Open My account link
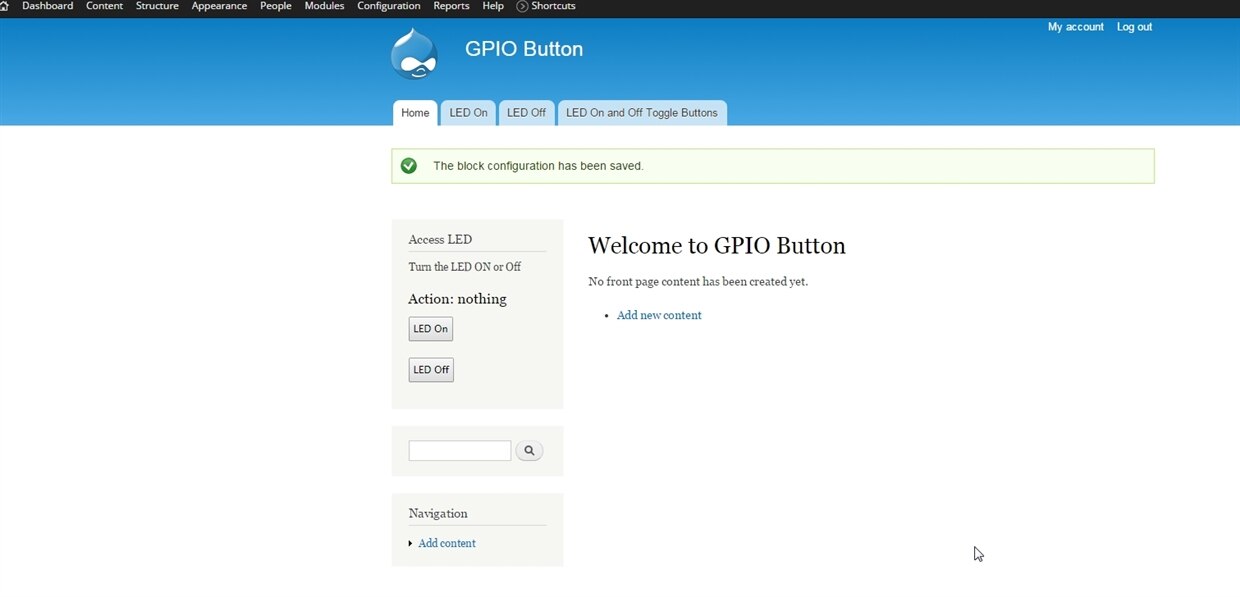 (1076, 27)
